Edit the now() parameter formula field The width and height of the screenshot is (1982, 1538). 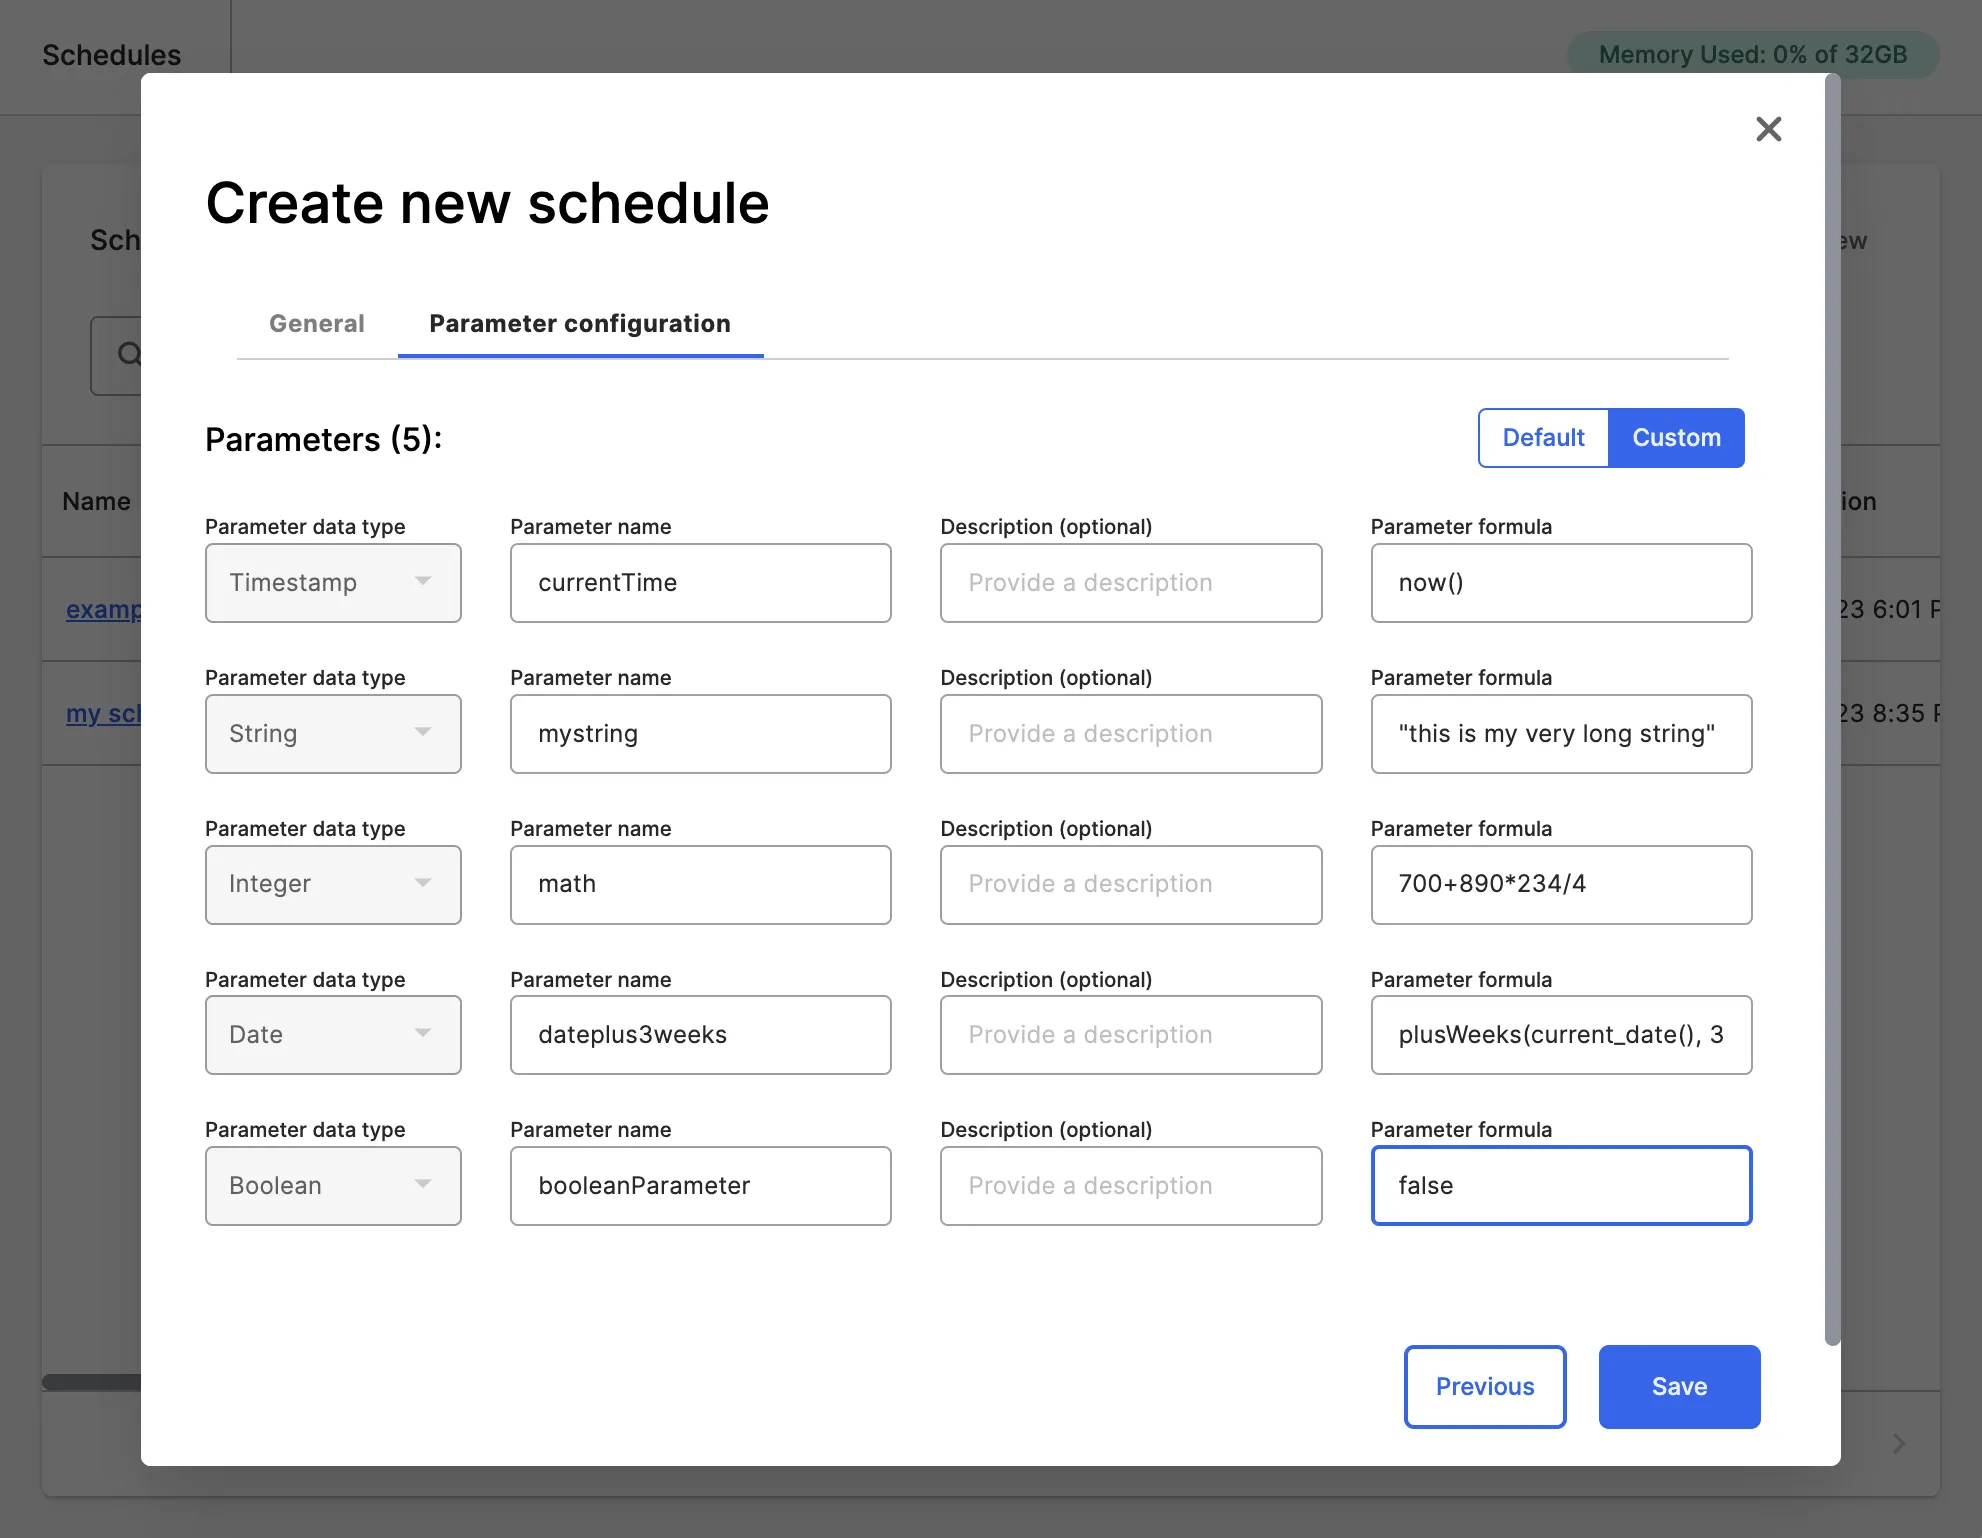tap(1560, 583)
